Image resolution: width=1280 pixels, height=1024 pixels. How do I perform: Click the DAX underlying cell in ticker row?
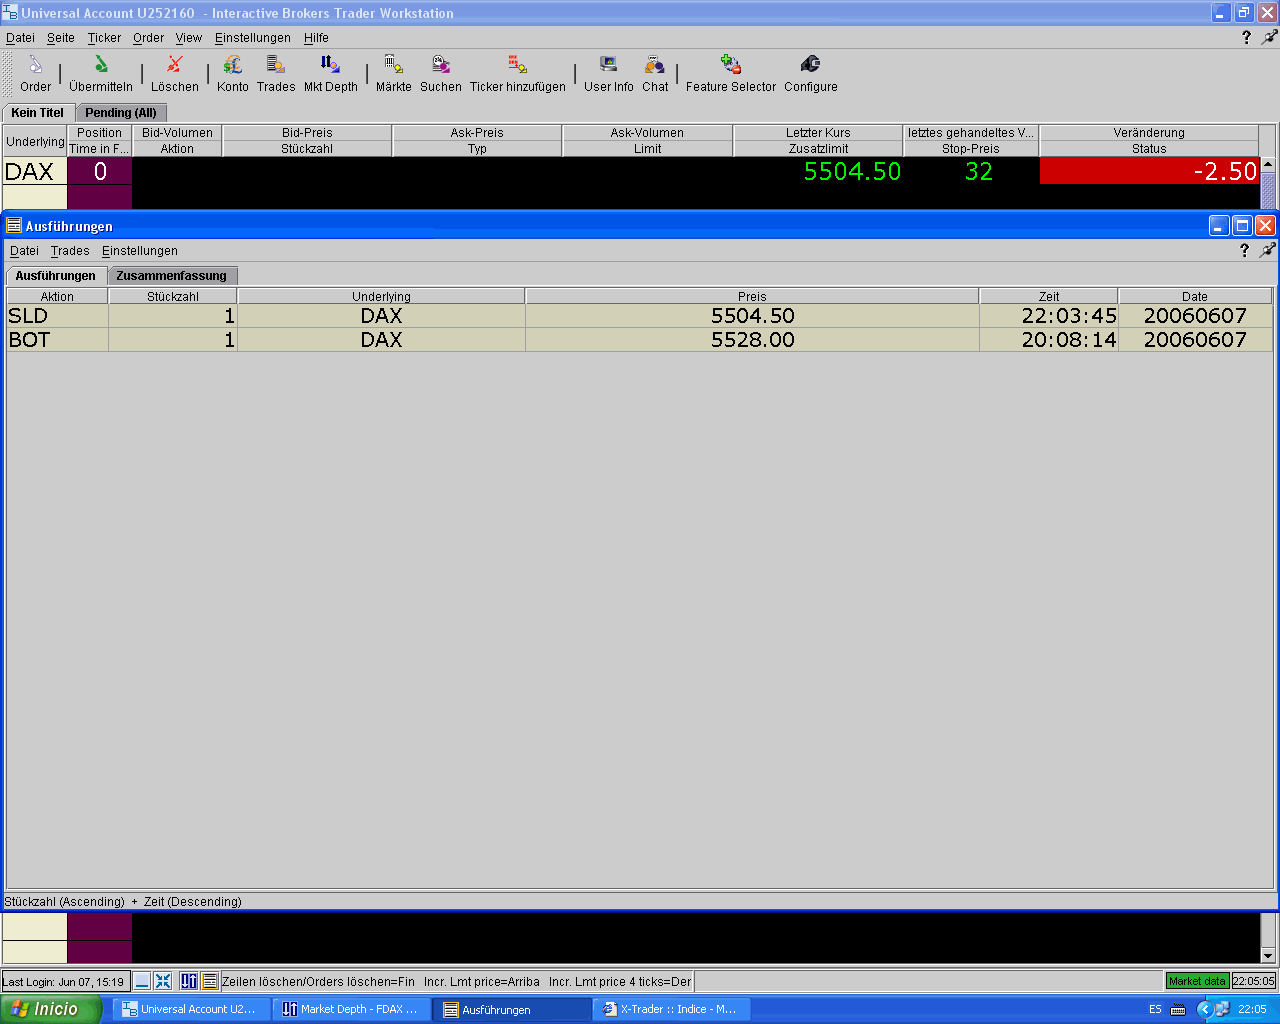tap(35, 171)
